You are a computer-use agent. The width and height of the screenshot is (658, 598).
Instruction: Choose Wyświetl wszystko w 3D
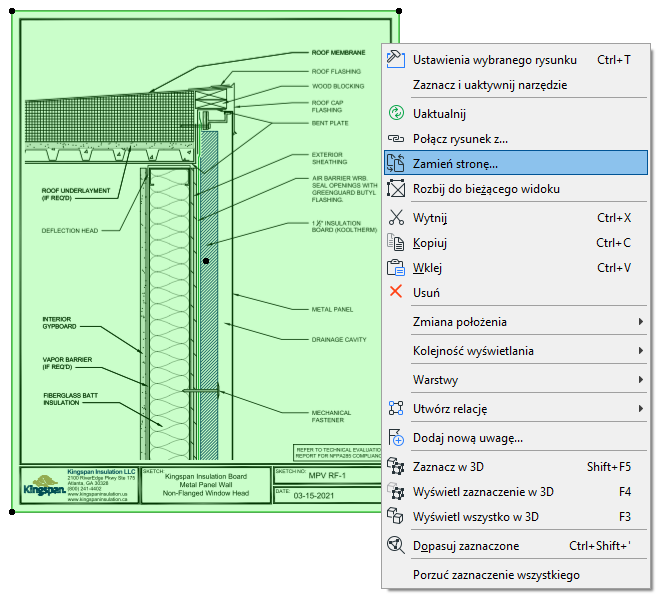point(475,517)
